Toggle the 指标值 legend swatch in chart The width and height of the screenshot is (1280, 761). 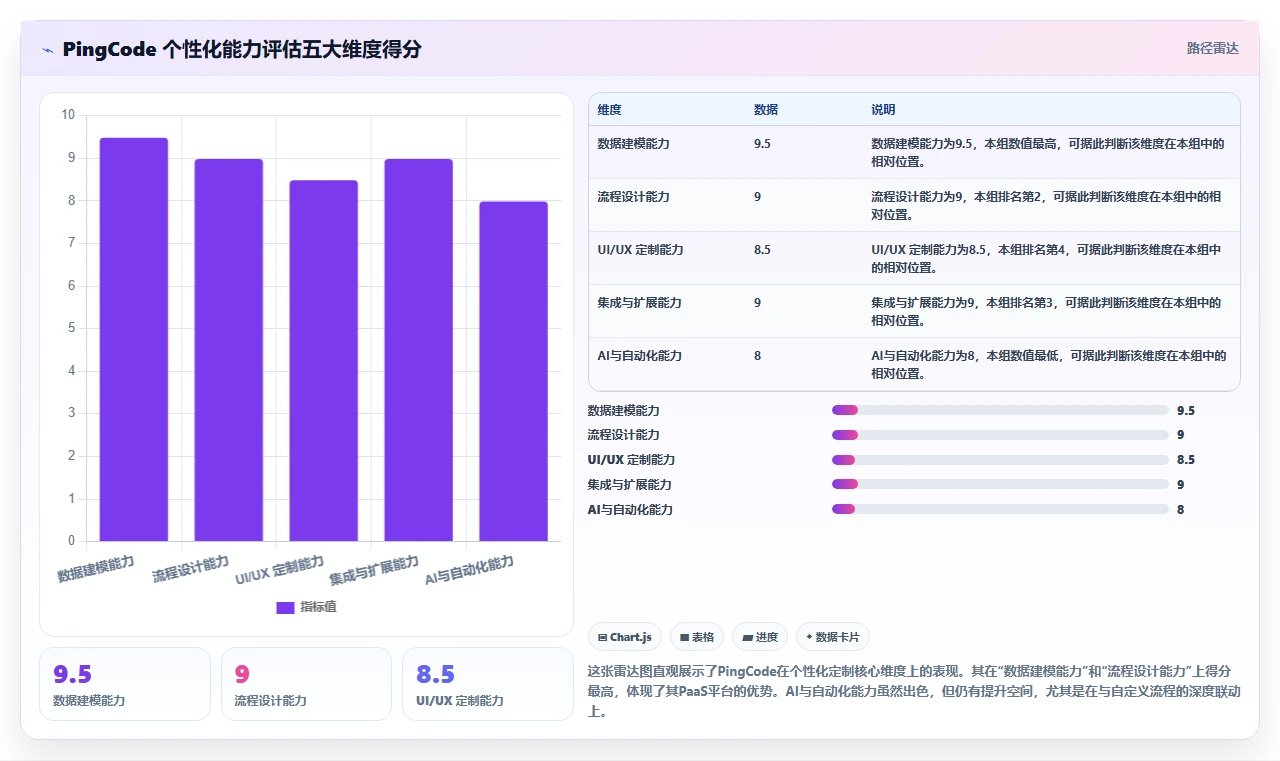pyautogui.click(x=285, y=607)
